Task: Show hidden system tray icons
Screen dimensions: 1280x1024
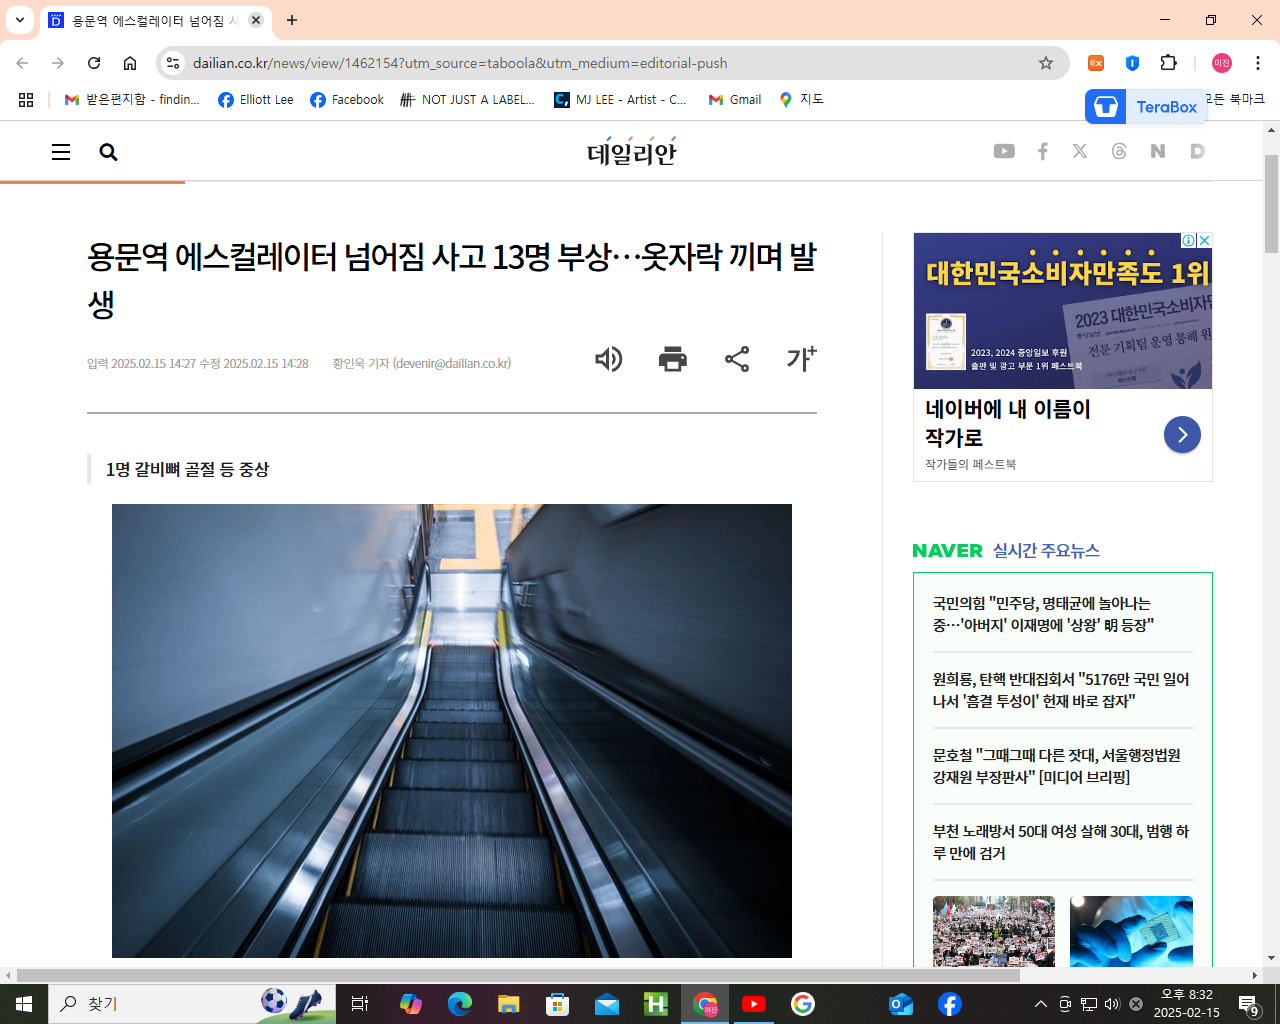Action: (1041, 1004)
